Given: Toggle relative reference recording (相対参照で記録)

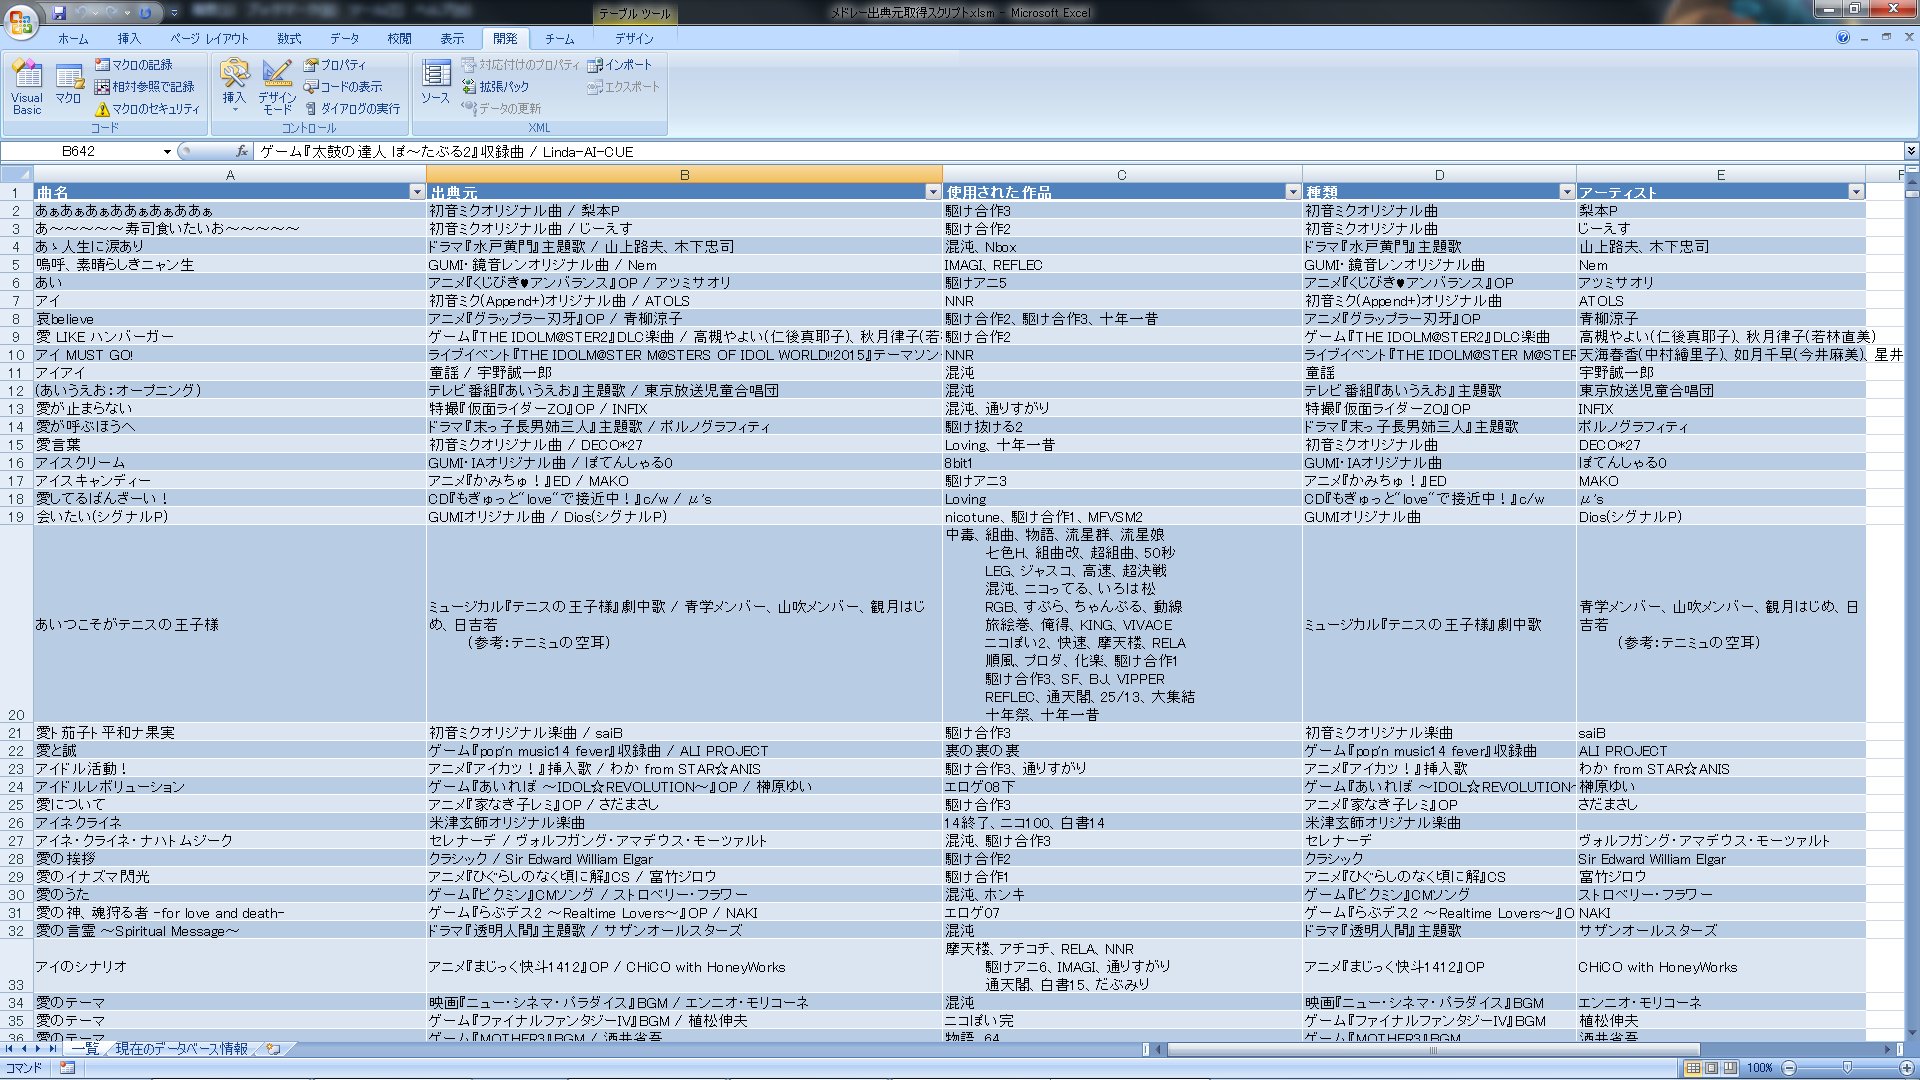Looking at the screenshot, I should tap(144, 87).
